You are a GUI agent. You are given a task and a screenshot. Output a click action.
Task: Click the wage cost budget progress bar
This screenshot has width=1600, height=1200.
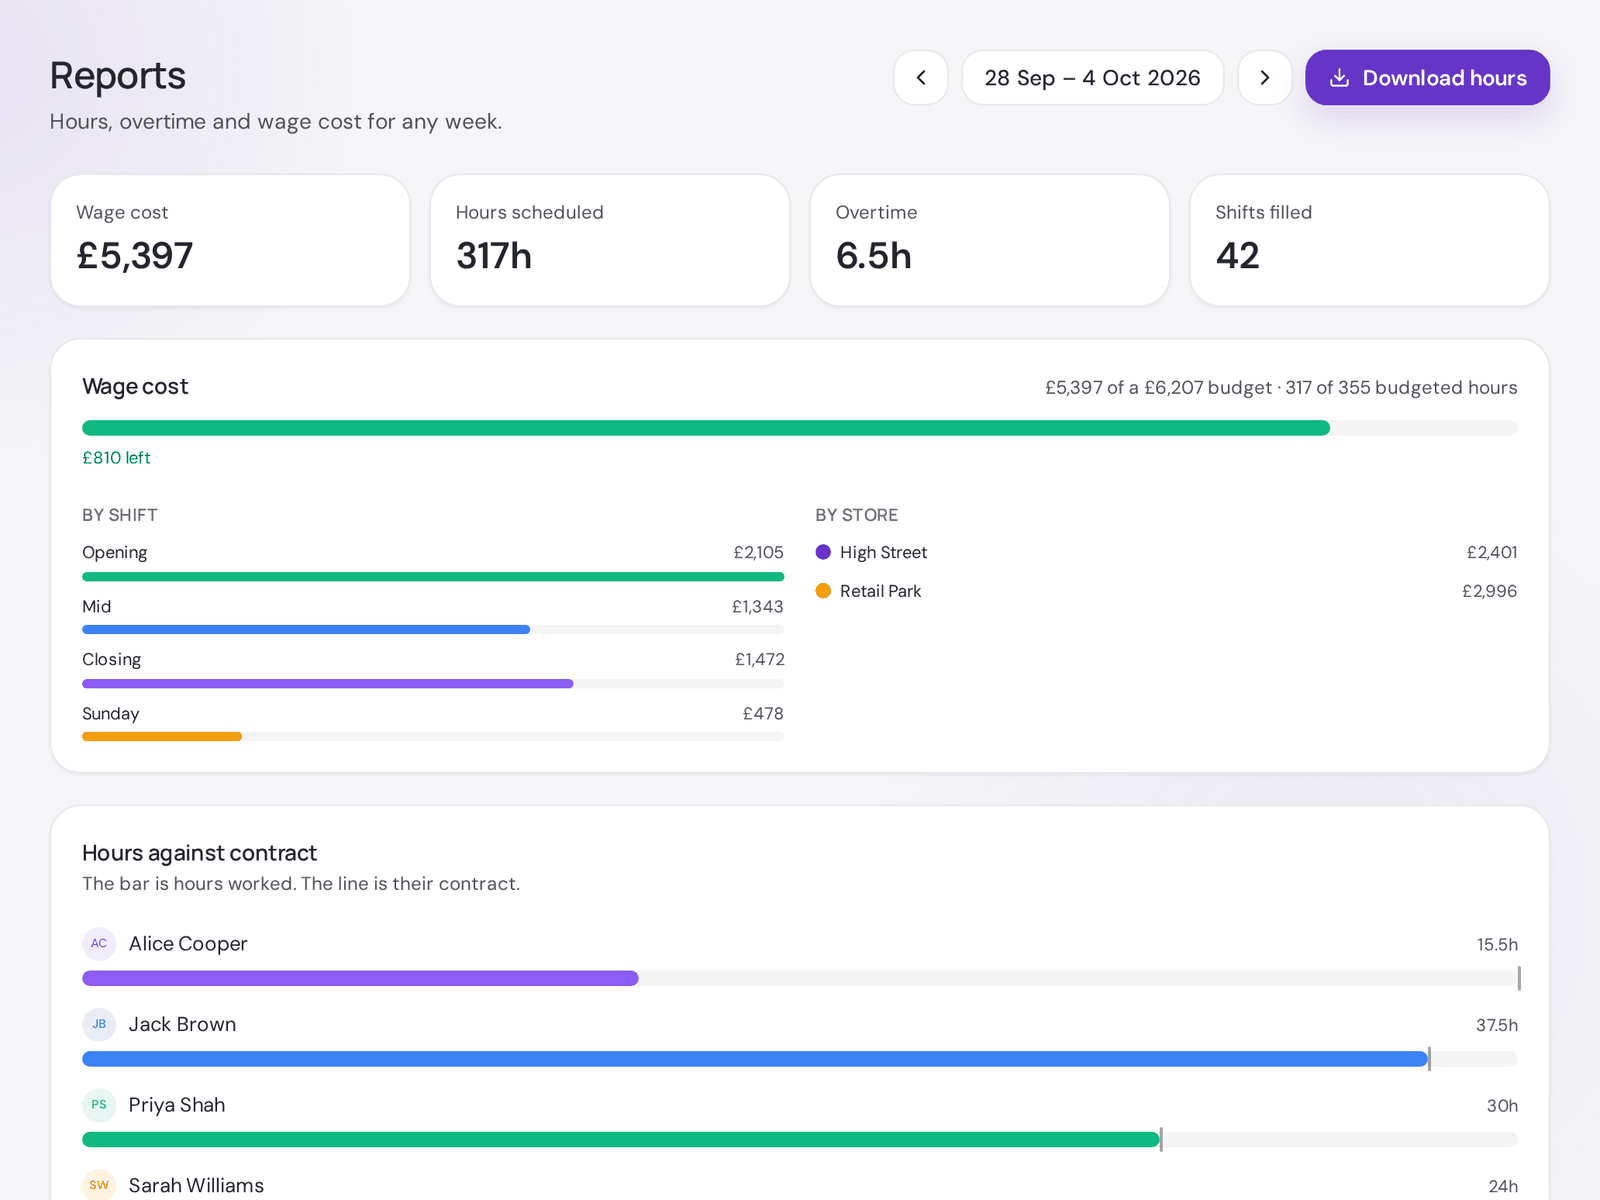click(x=799, y=428)
